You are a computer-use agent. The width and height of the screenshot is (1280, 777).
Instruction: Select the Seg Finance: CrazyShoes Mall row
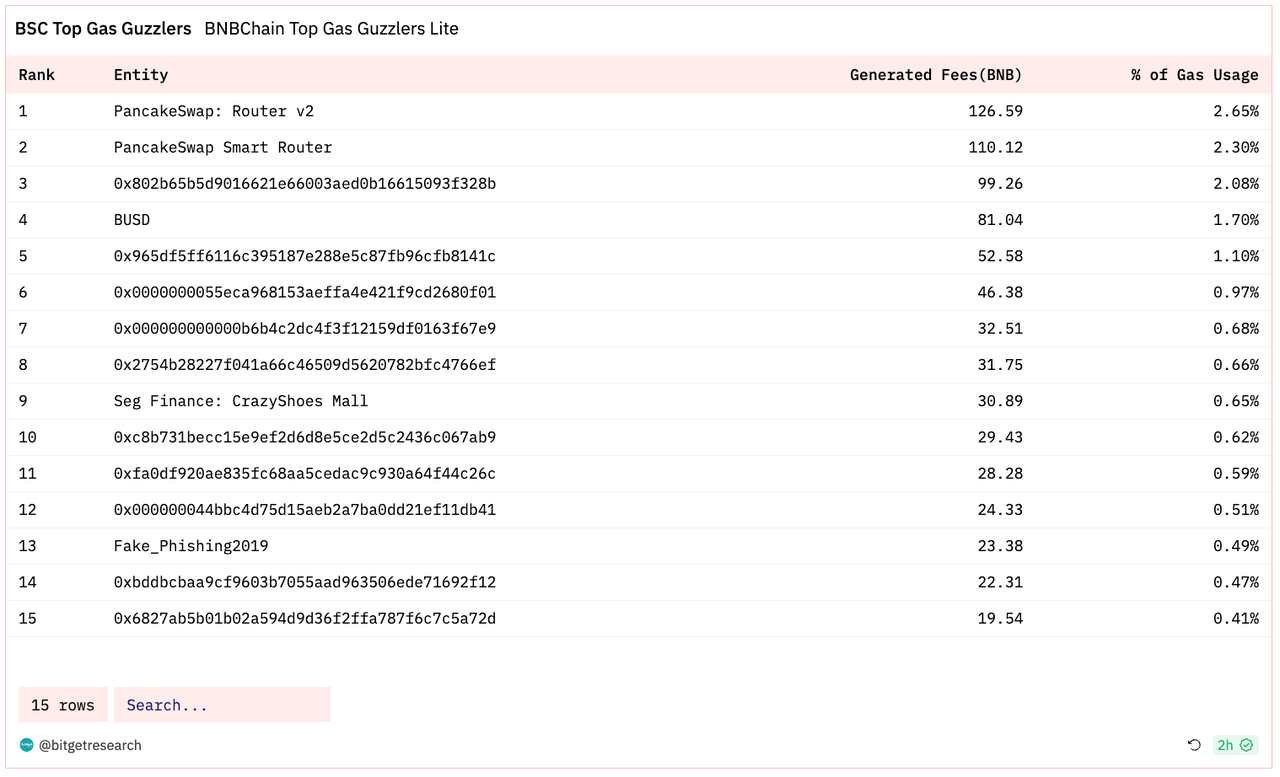point(639,401)
